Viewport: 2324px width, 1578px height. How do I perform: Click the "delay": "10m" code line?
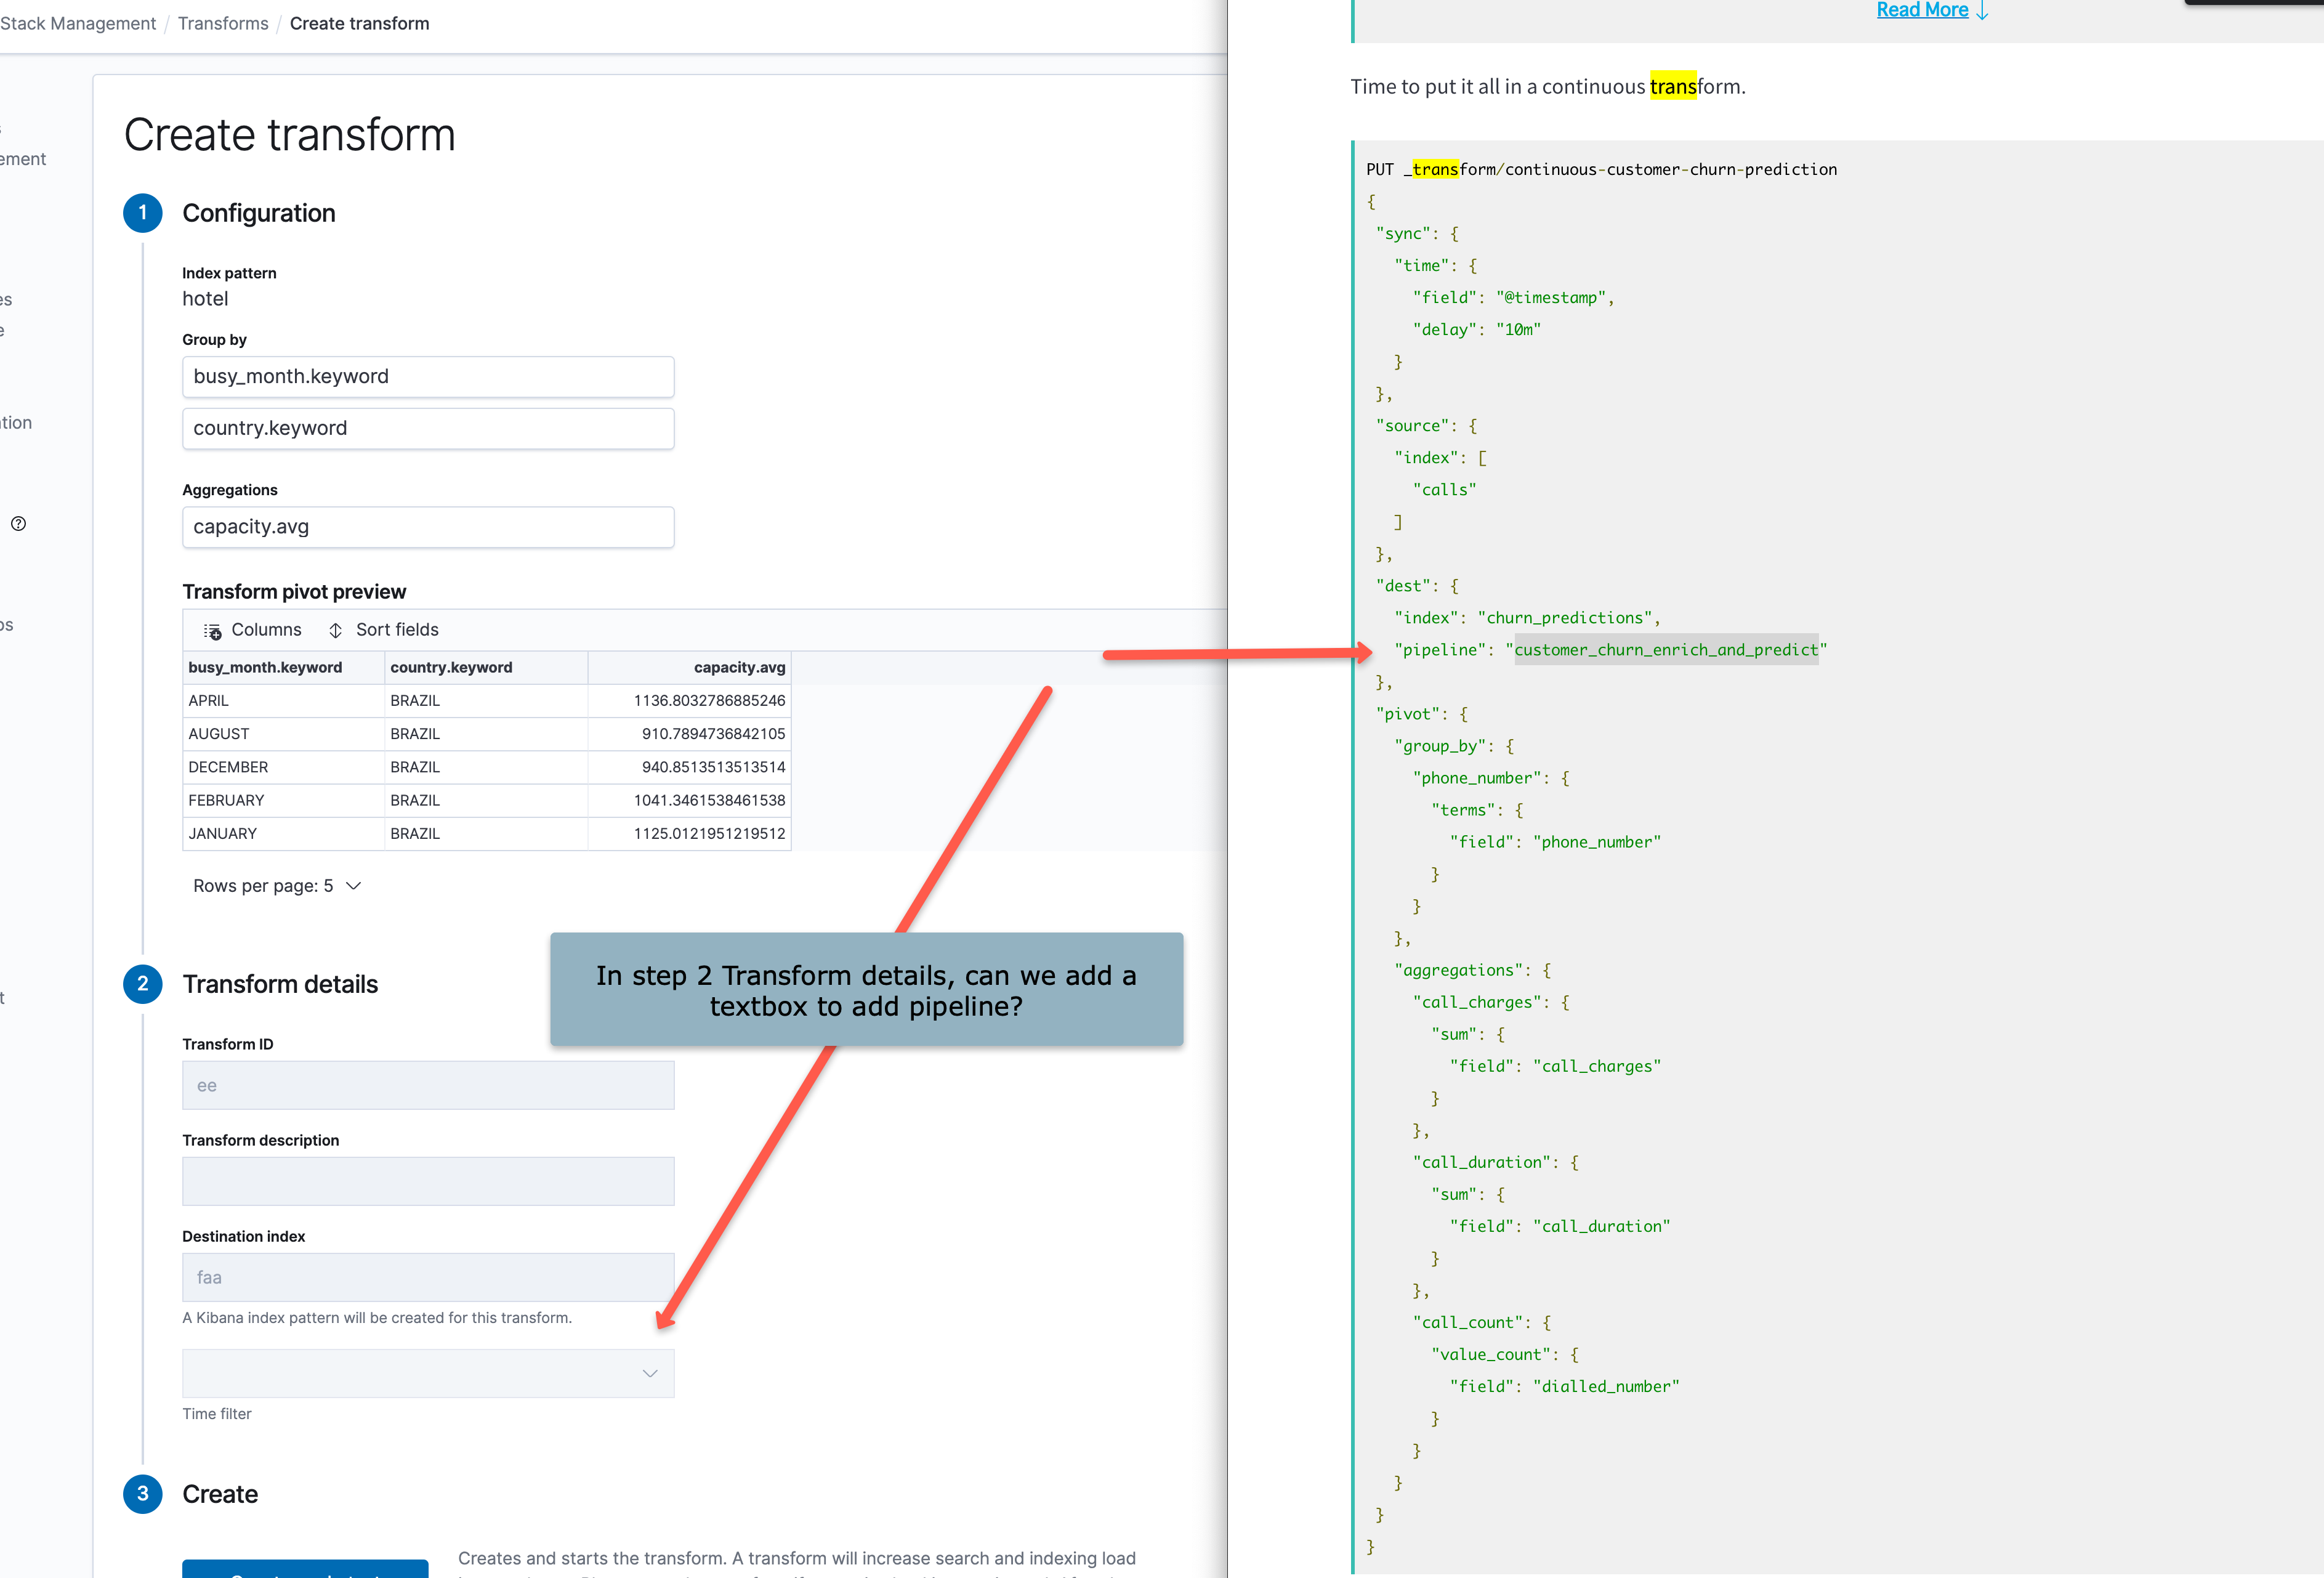coord(1476,329)
